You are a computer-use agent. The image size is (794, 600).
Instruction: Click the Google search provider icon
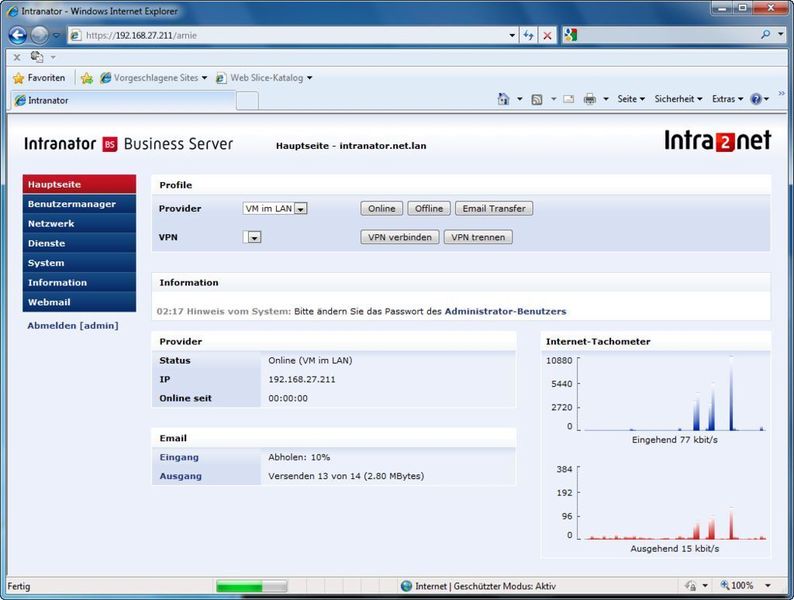coord(571,35)
